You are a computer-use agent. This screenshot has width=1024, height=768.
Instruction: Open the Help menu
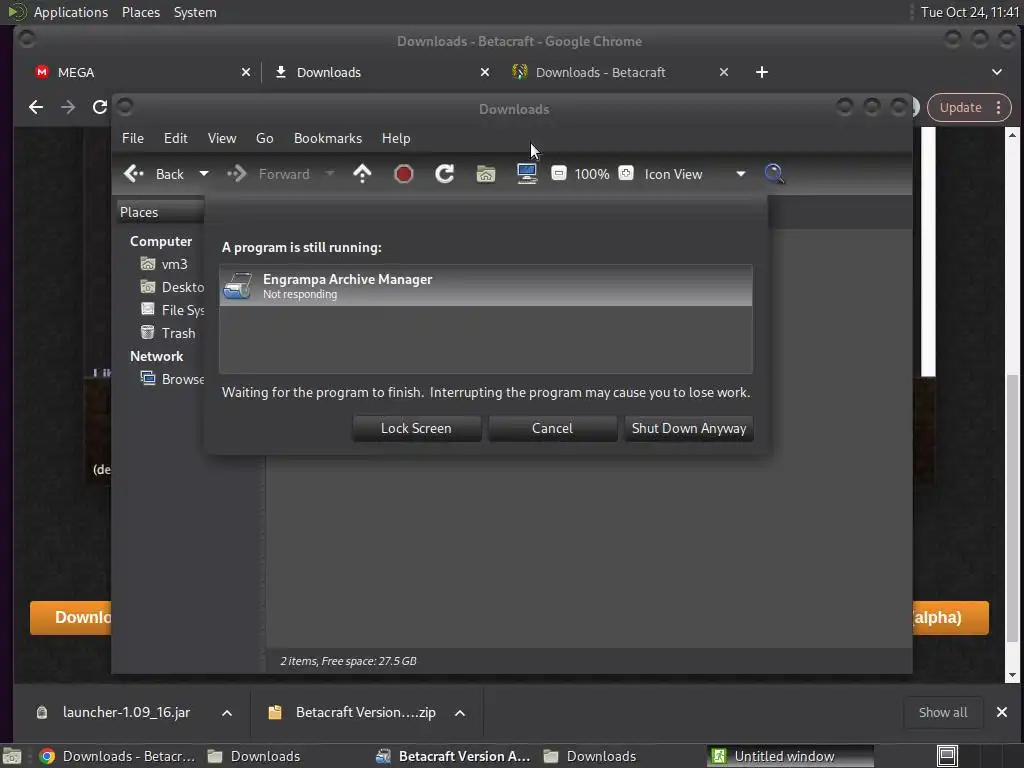pyautogui.click(x=396, y=138)
